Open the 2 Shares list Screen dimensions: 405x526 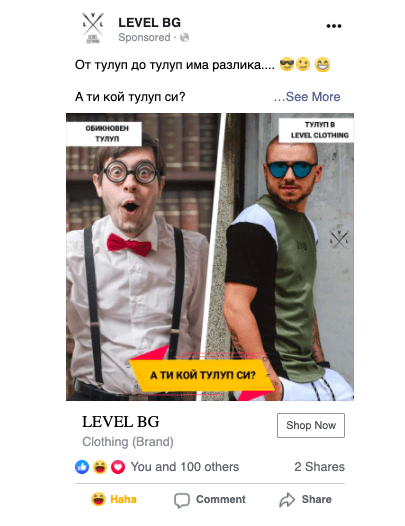(319, 467)
